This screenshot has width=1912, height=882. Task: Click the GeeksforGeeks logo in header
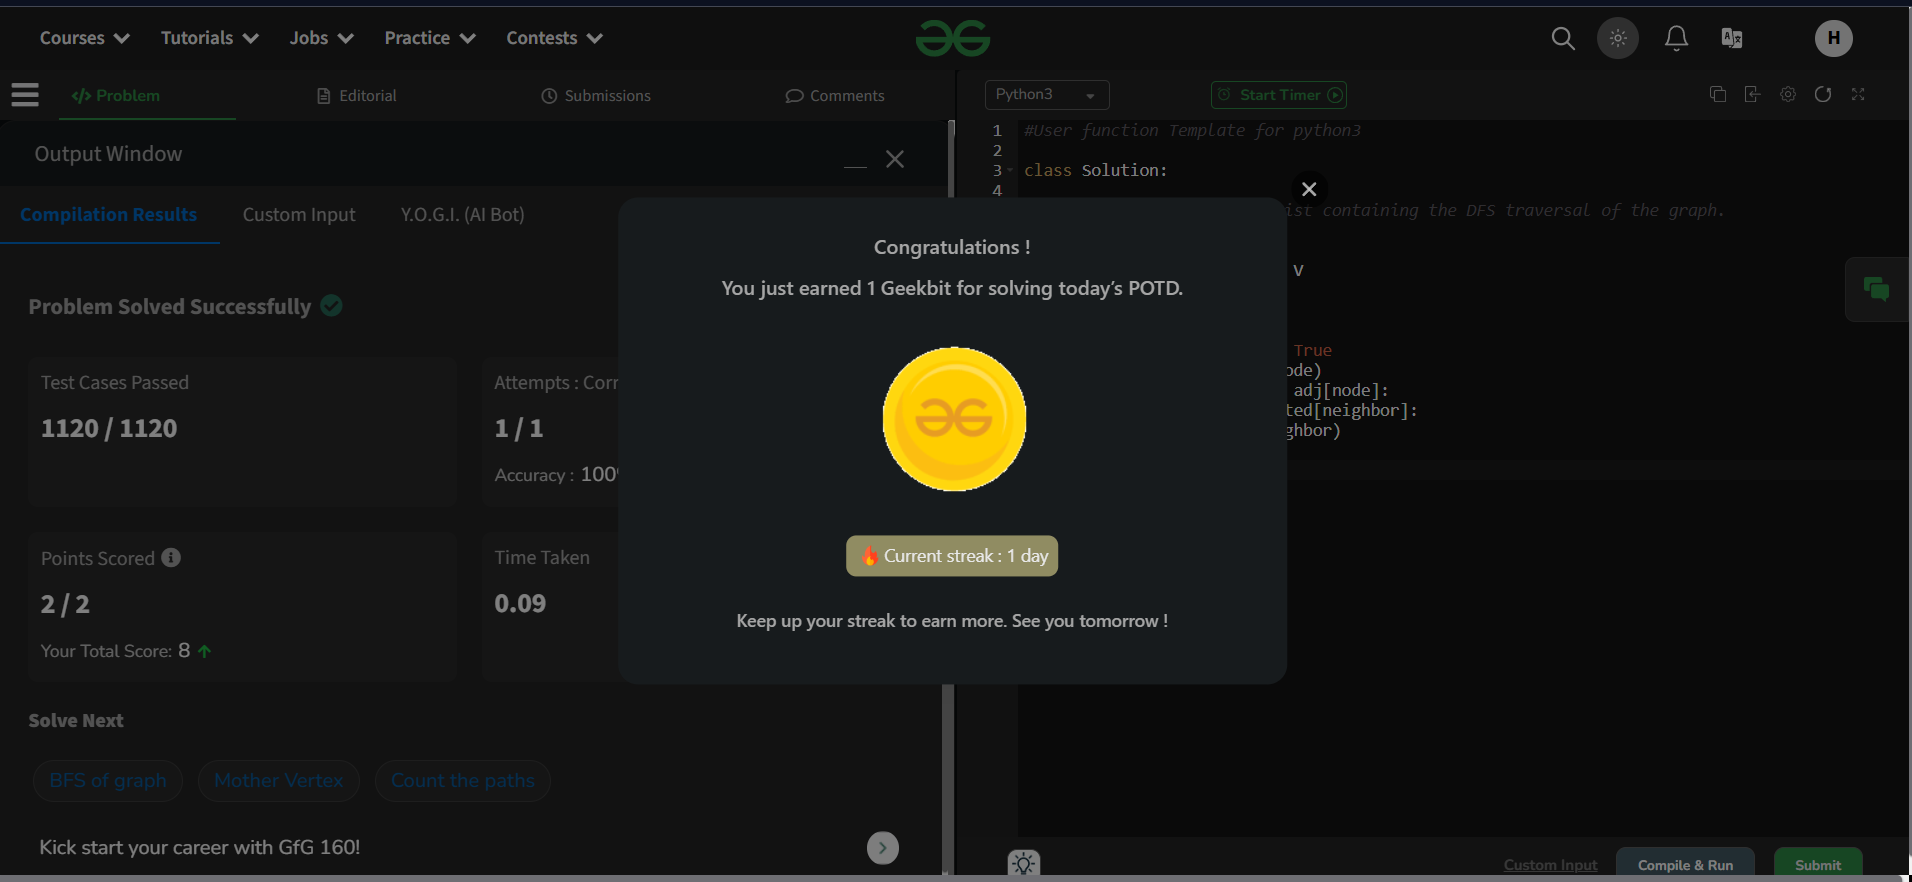point(952,38)
